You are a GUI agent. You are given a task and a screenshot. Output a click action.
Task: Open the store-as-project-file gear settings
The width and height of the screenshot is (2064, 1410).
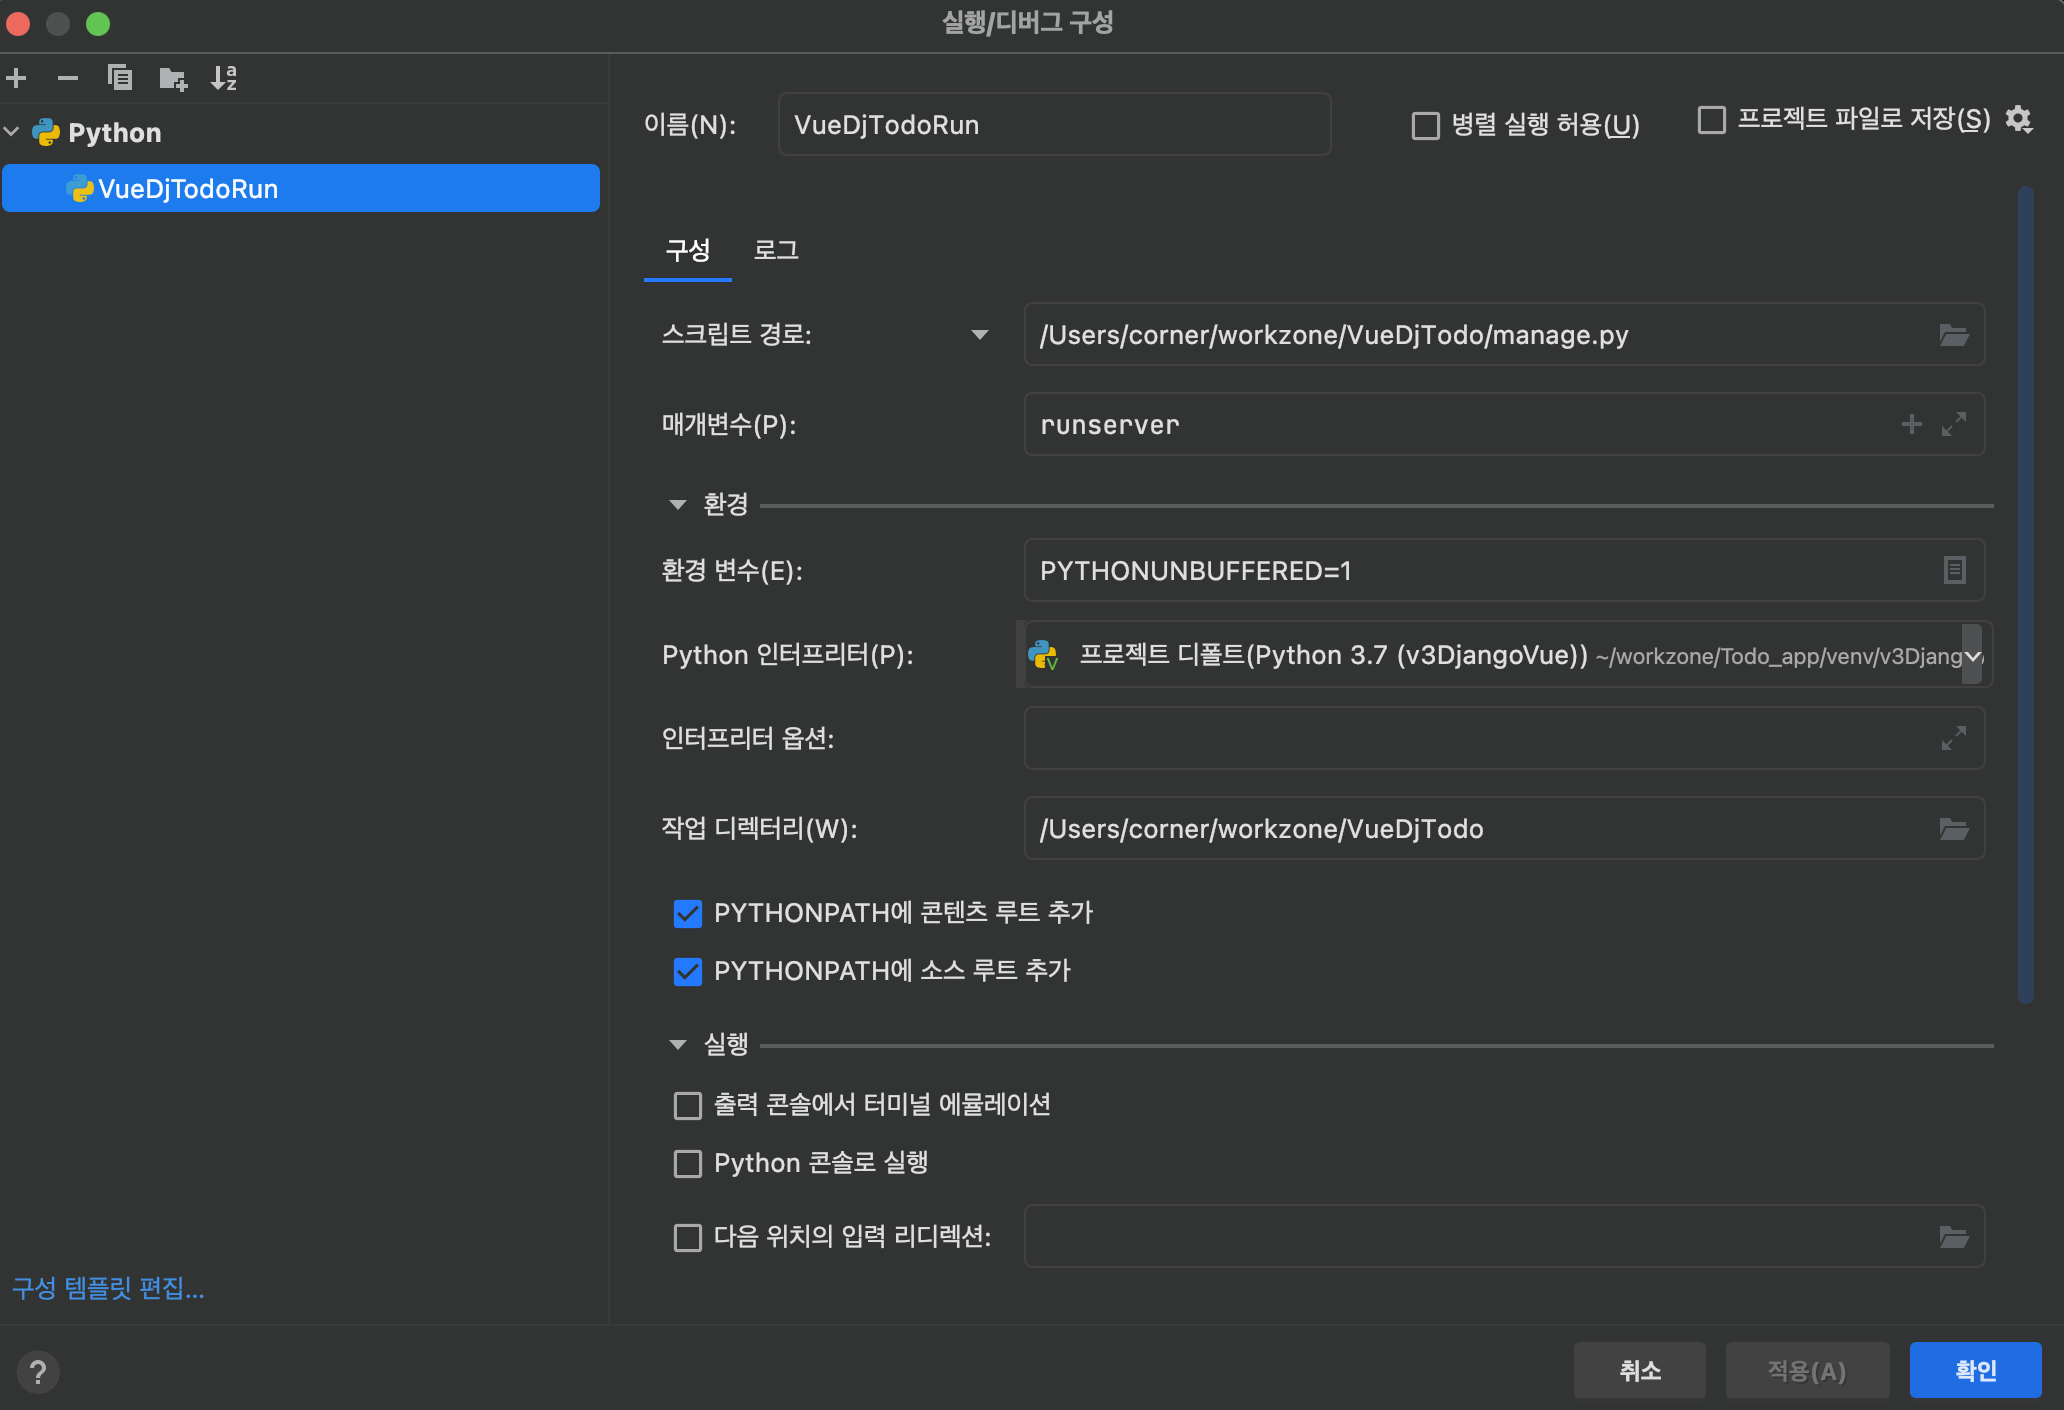click(2019, 120)
